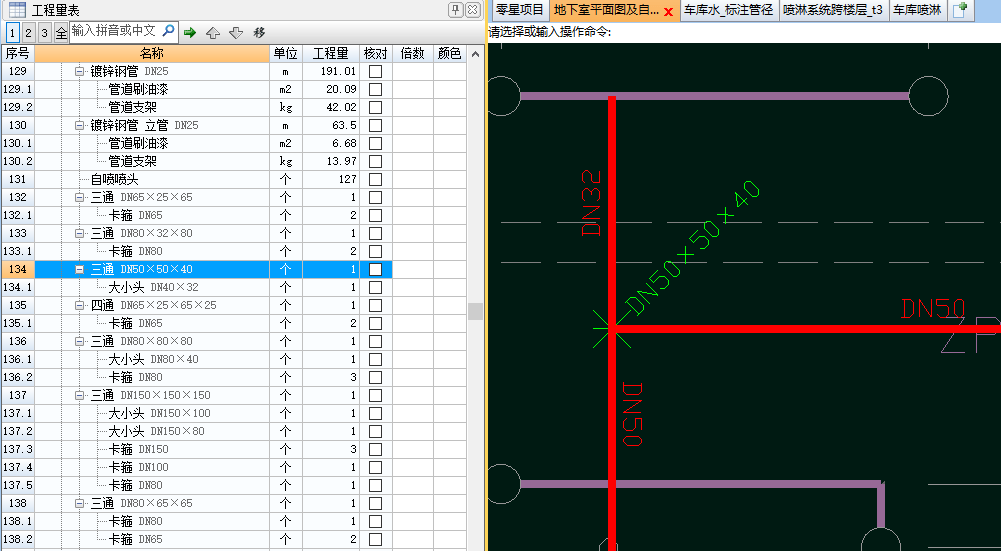The width and height of the screenshot is (1001, 551).
Task: Click the 工程量 column header
Action: point(330,53)
